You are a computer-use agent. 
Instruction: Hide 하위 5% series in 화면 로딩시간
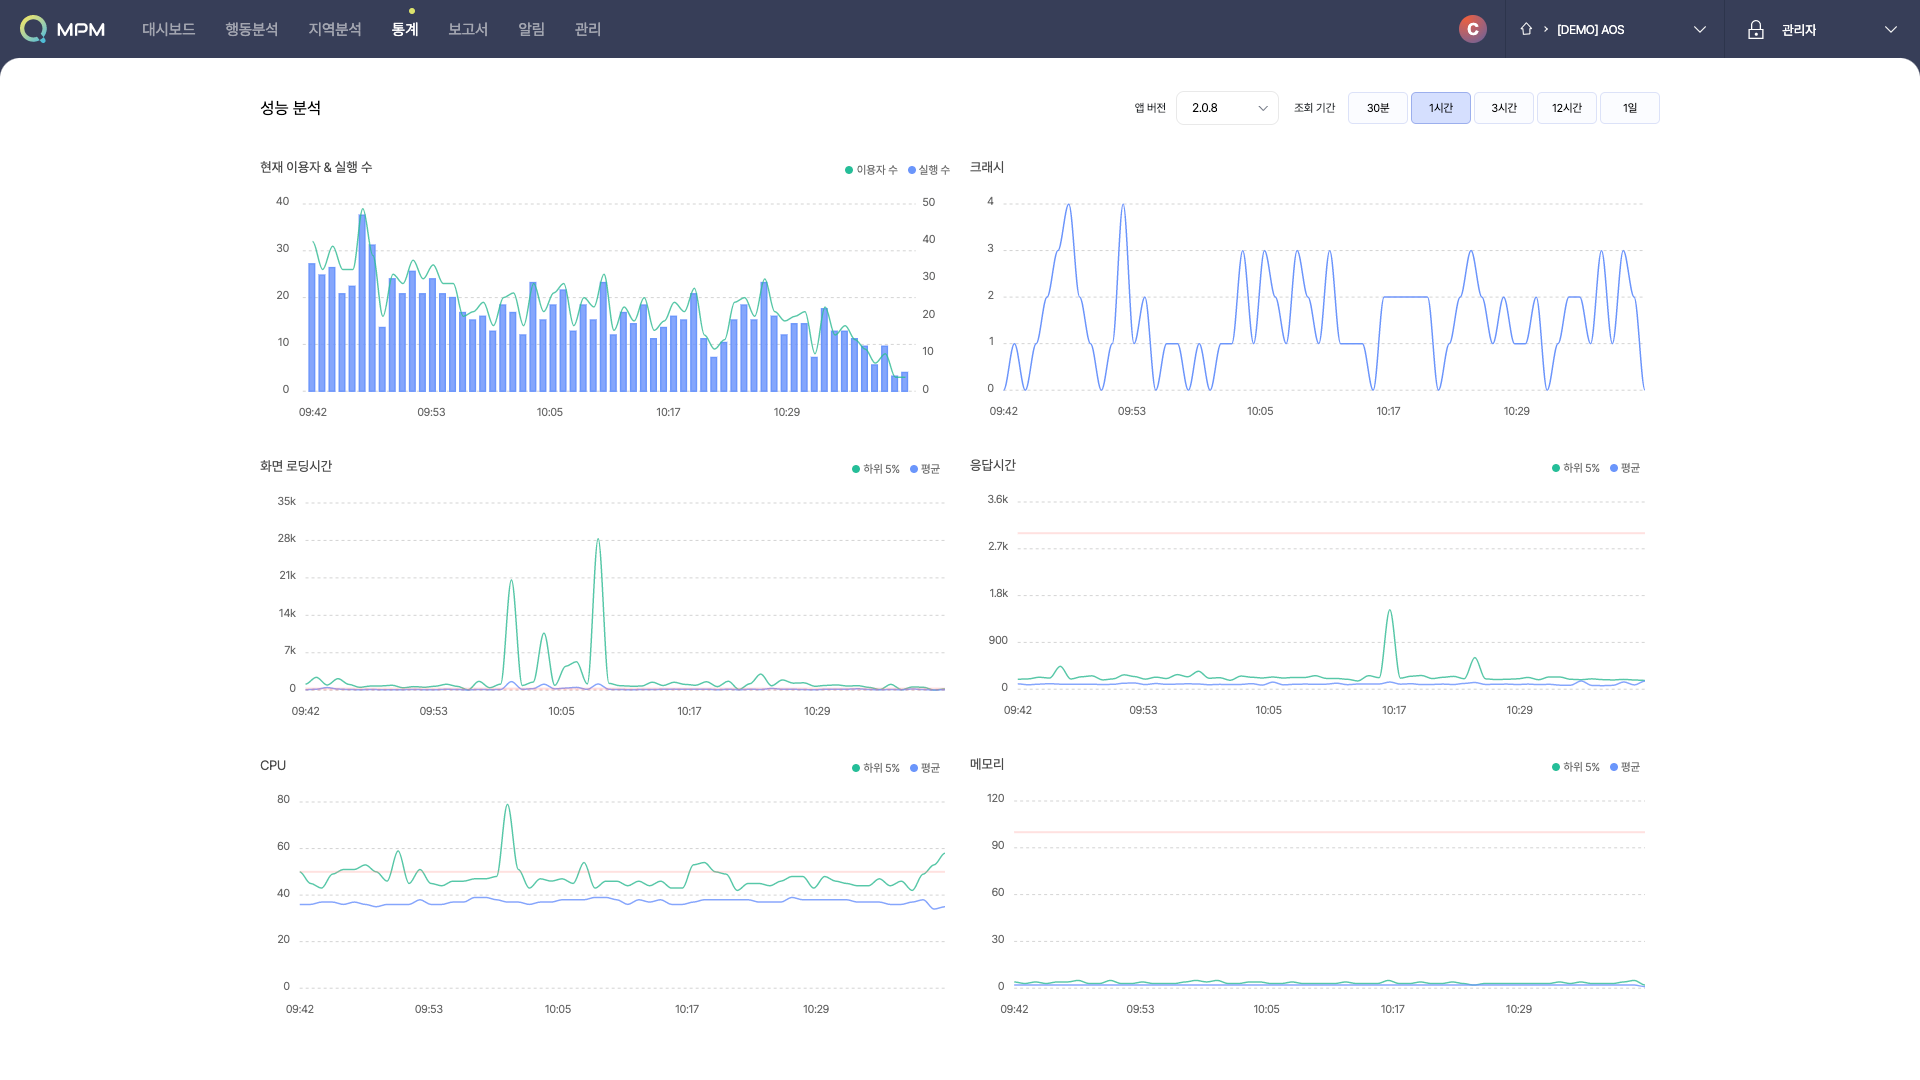click(856, 469)
